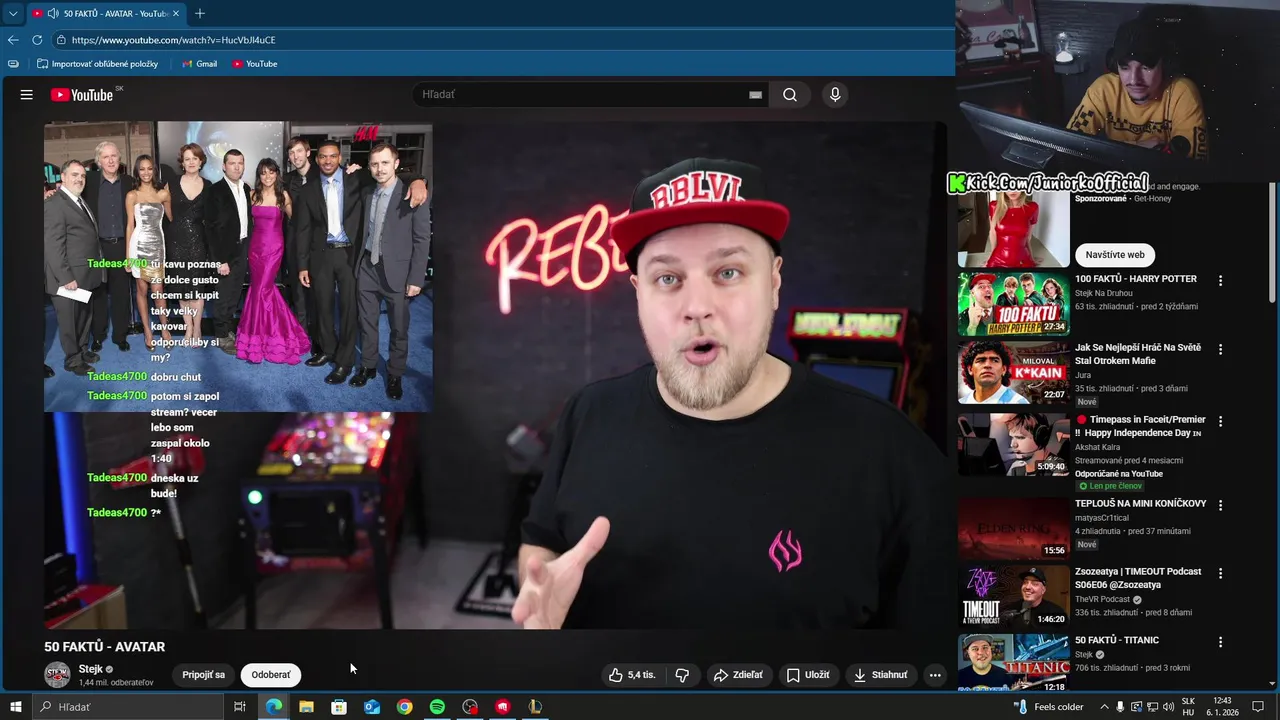Open the YouTube bookmark in favorites bar
Screen dimensions: 1280x720
pos(254,64)
